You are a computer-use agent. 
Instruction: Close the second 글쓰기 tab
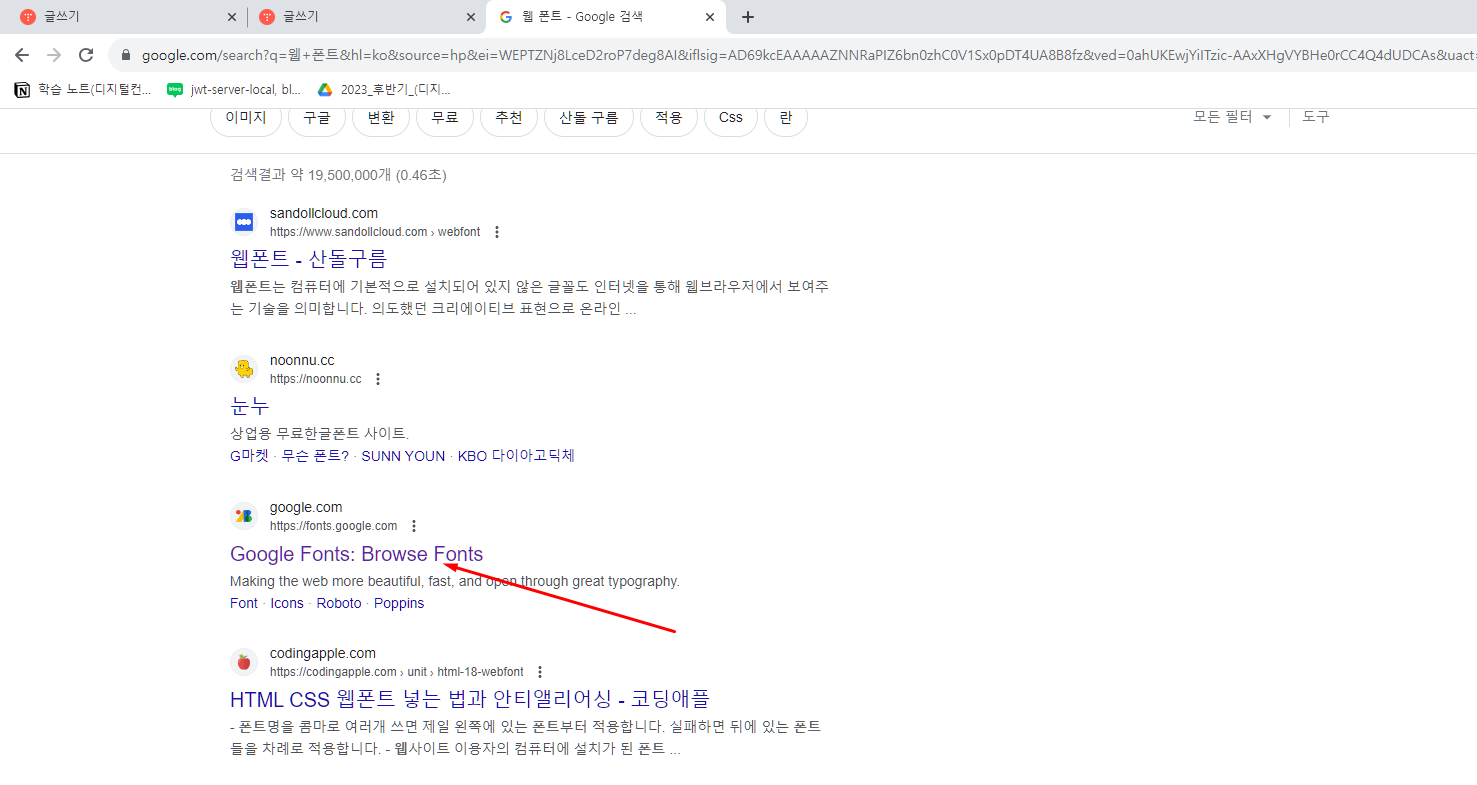[471, 17]
